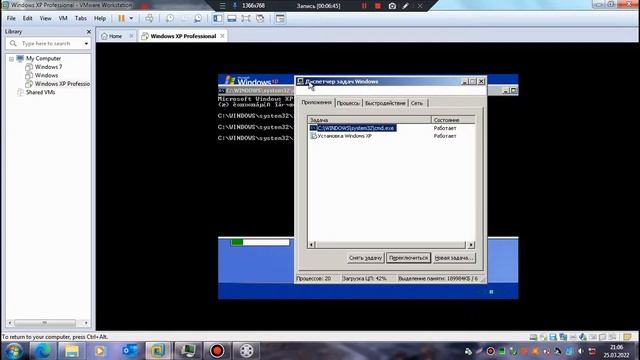
Task: Click the Send Ctrl+Alt+Del toolbar icon
Action: coord(149,18)
